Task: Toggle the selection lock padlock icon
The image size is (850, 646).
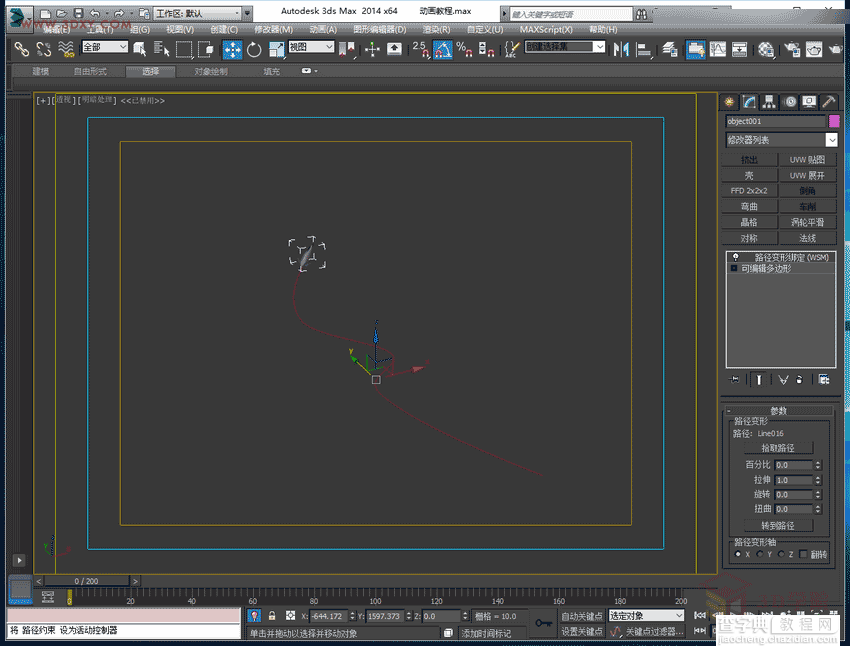Action: (x=272, y=616)
